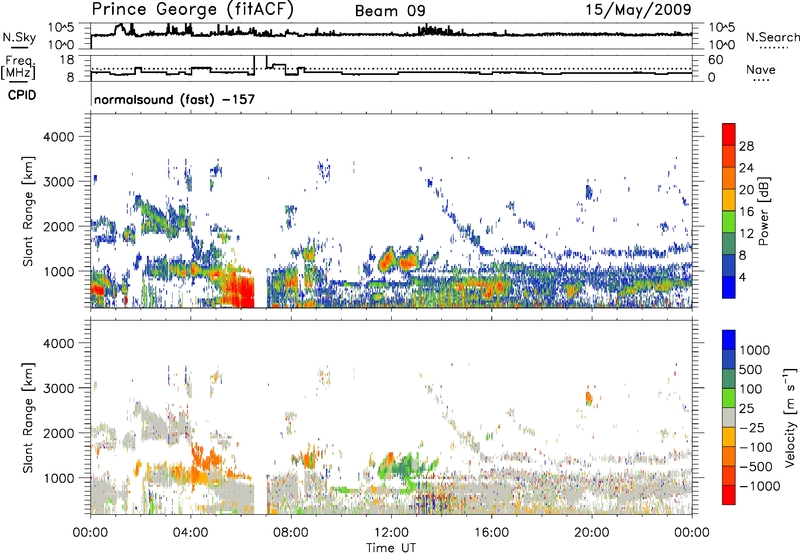
Task: Click the gray -25 to 25 Velocity color bar segment
Action: [x=729, y=418]
